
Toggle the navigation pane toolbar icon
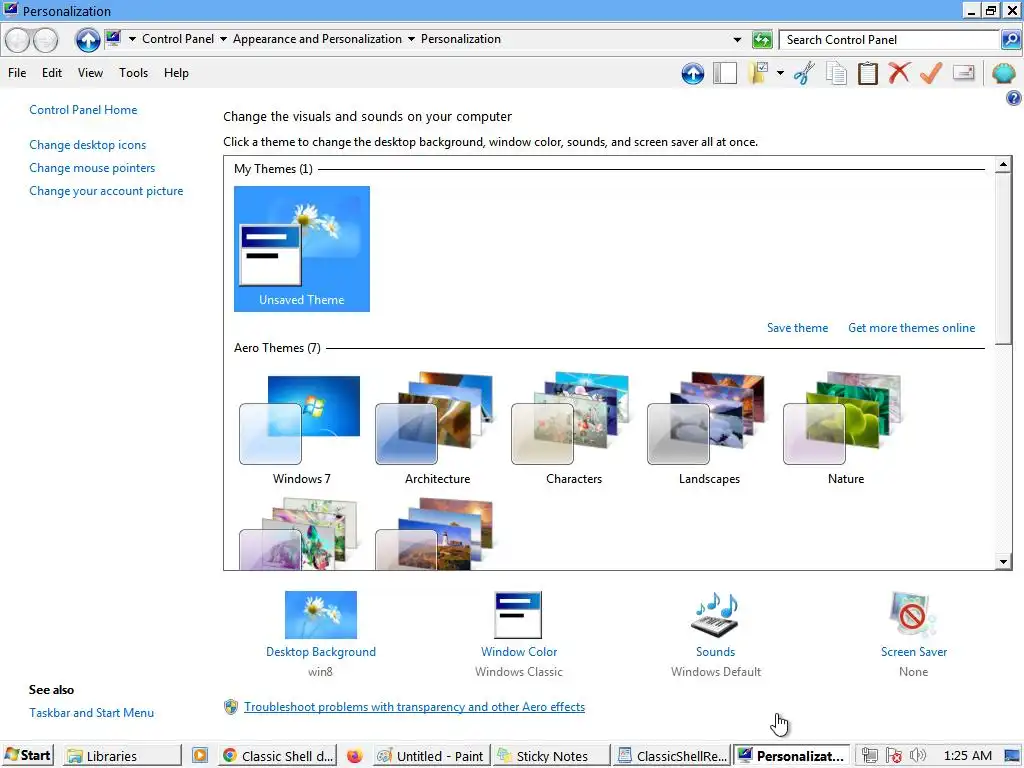[725, 73]
